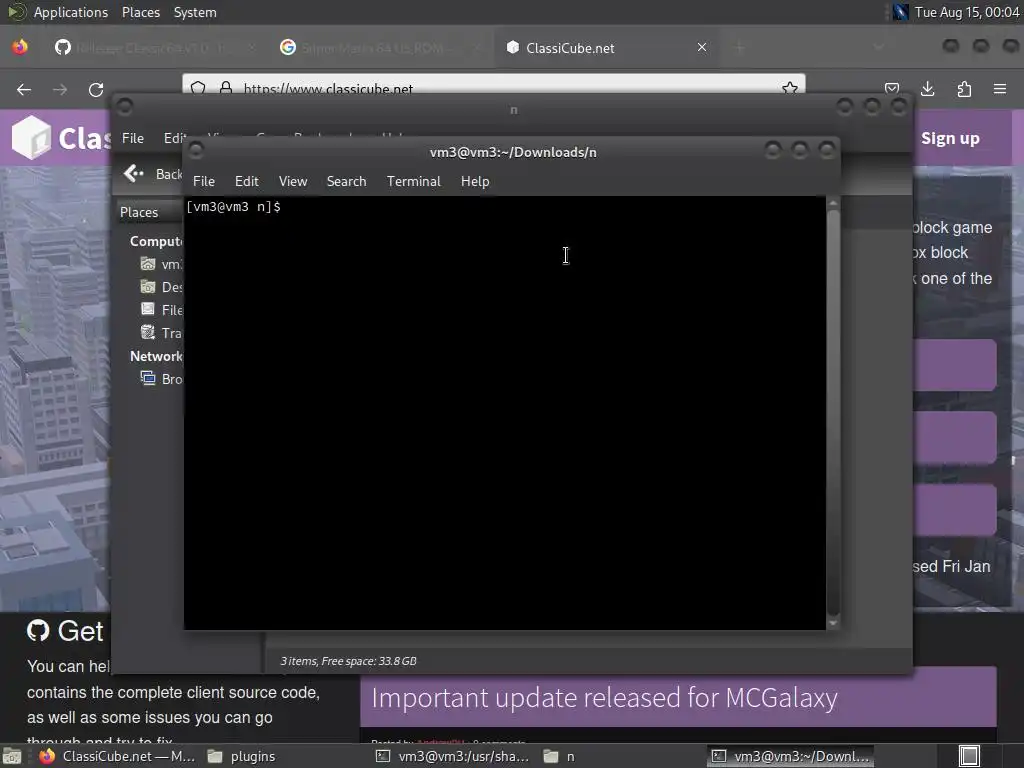This screenshot has width=1024, height=768.
Task: Open the Terminal menu in terminal window
Action: tap(413, 182)
